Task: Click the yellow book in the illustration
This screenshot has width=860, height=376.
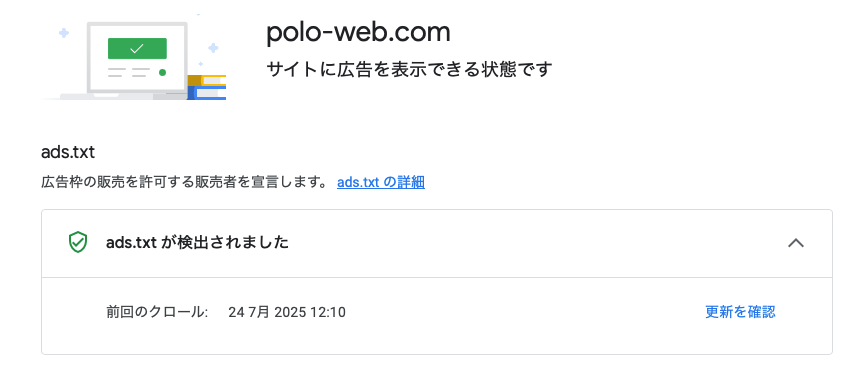Action: click(x=207, y=81)
